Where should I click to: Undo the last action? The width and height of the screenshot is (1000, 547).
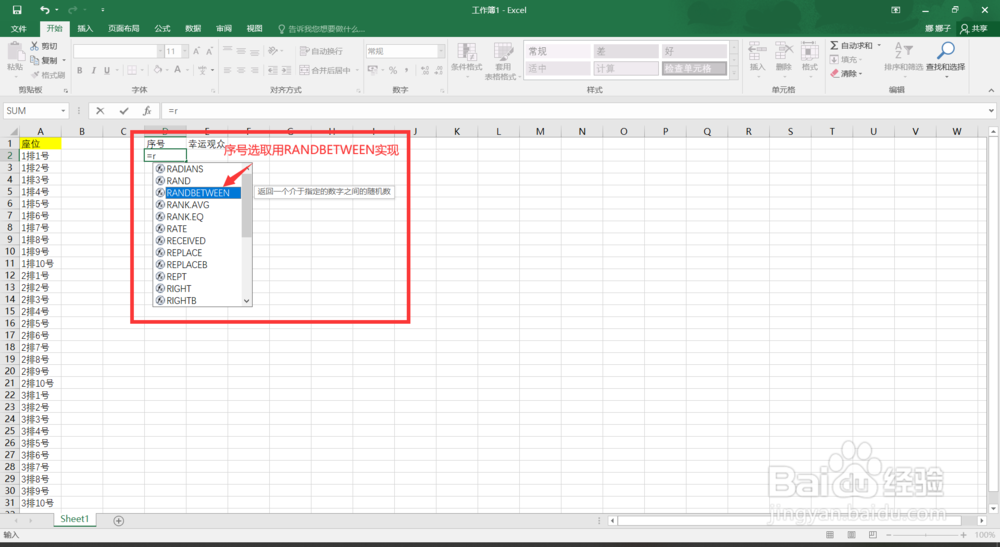point(44,10)
